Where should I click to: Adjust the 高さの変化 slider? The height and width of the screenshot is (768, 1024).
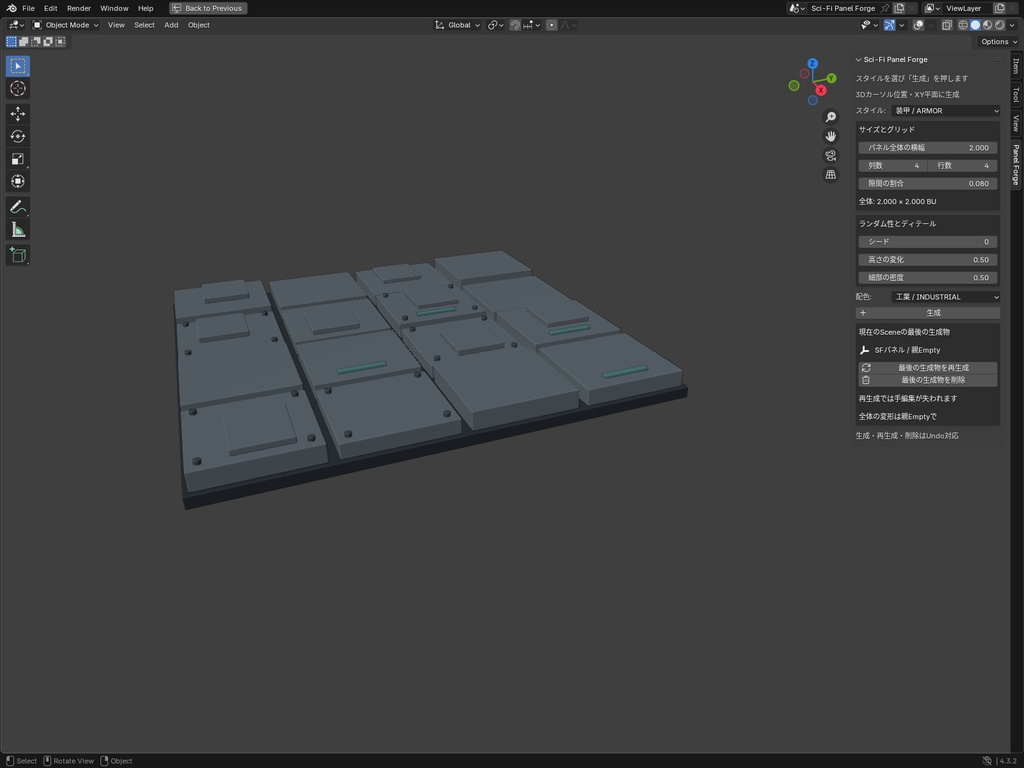[927, 259]
